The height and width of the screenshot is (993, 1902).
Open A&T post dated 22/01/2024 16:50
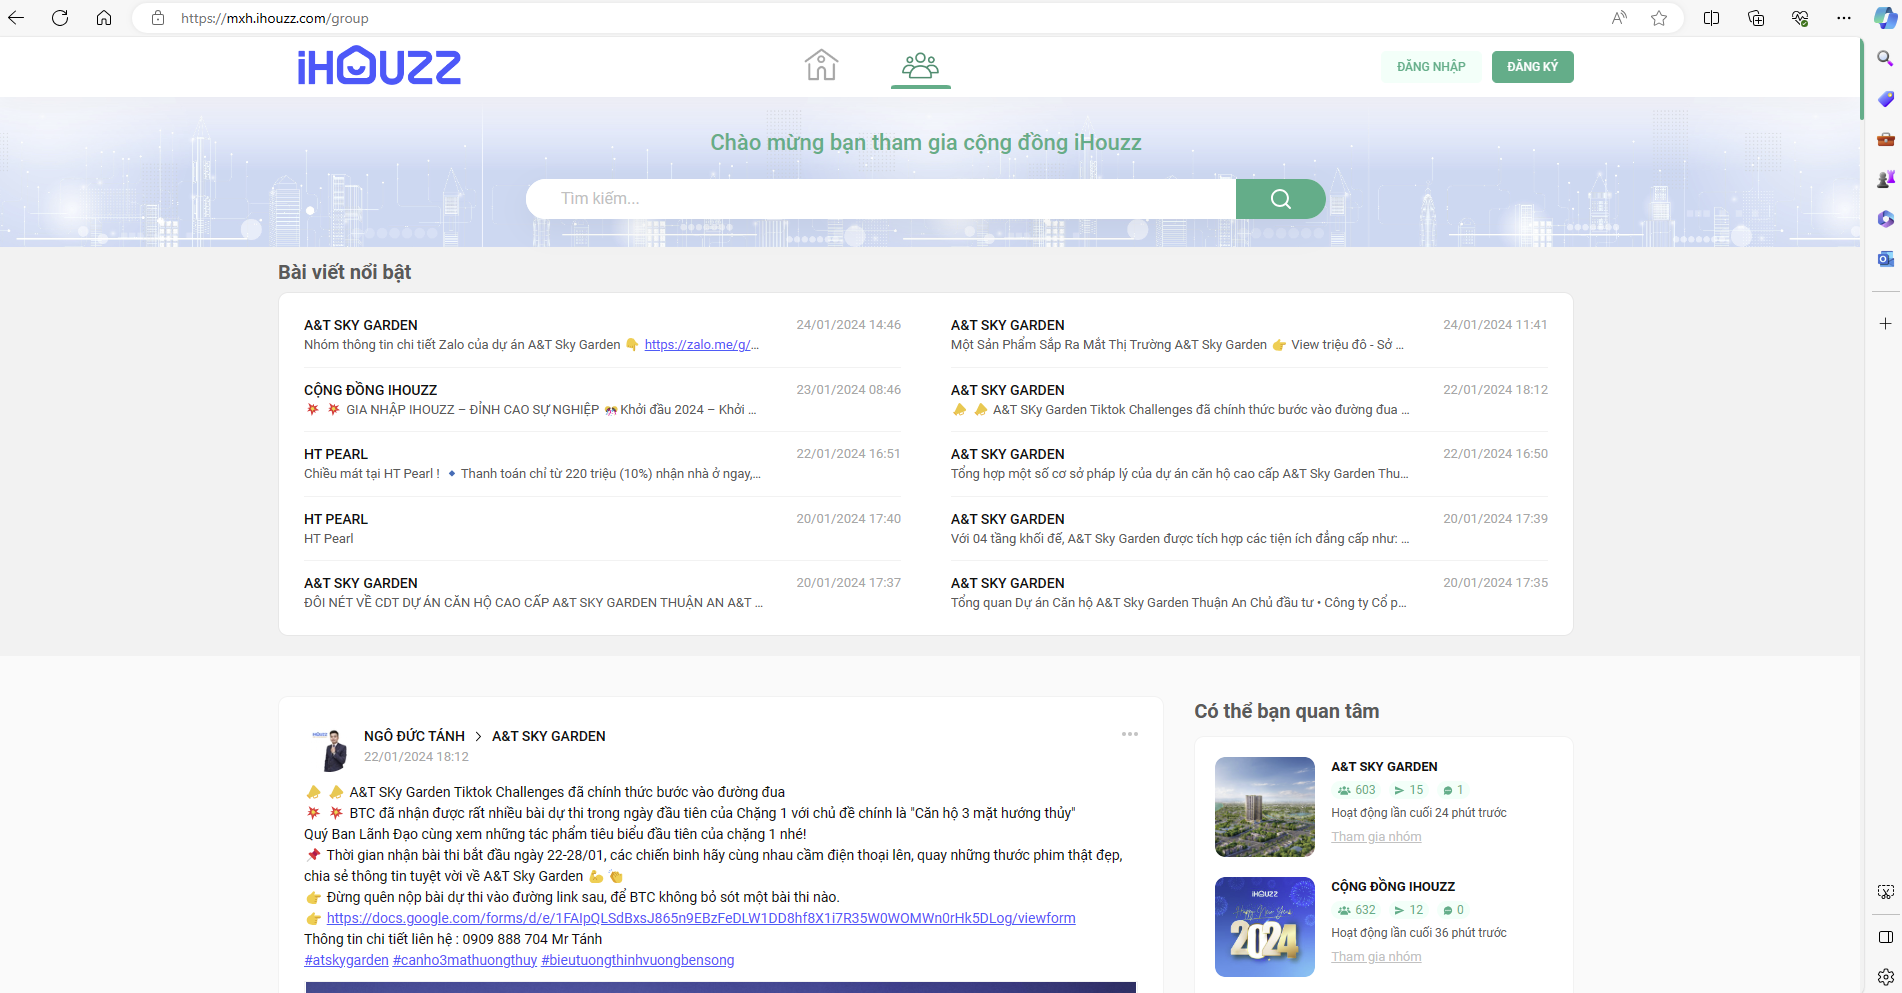tap(1249, 464)
